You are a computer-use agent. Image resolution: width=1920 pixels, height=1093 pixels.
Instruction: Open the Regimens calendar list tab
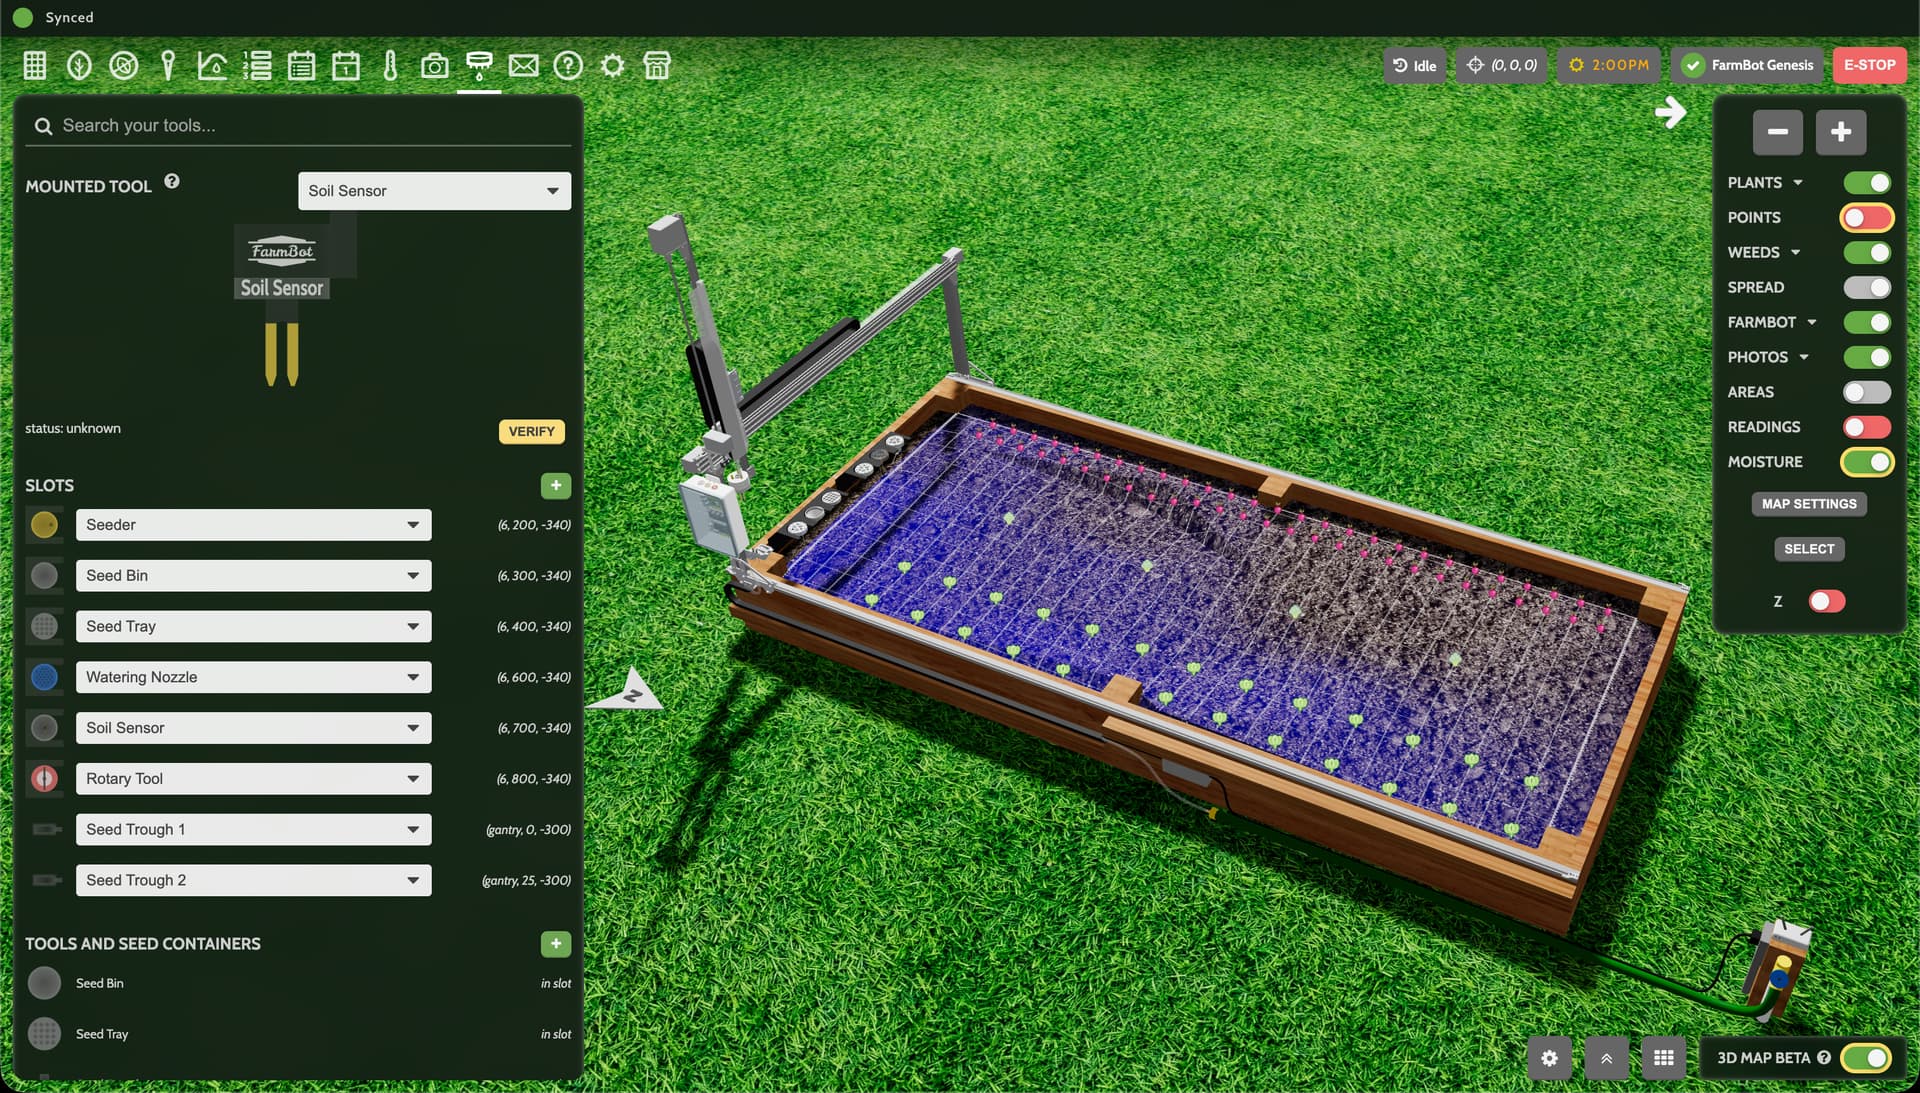pyautogui.click(x=301, y=66)
